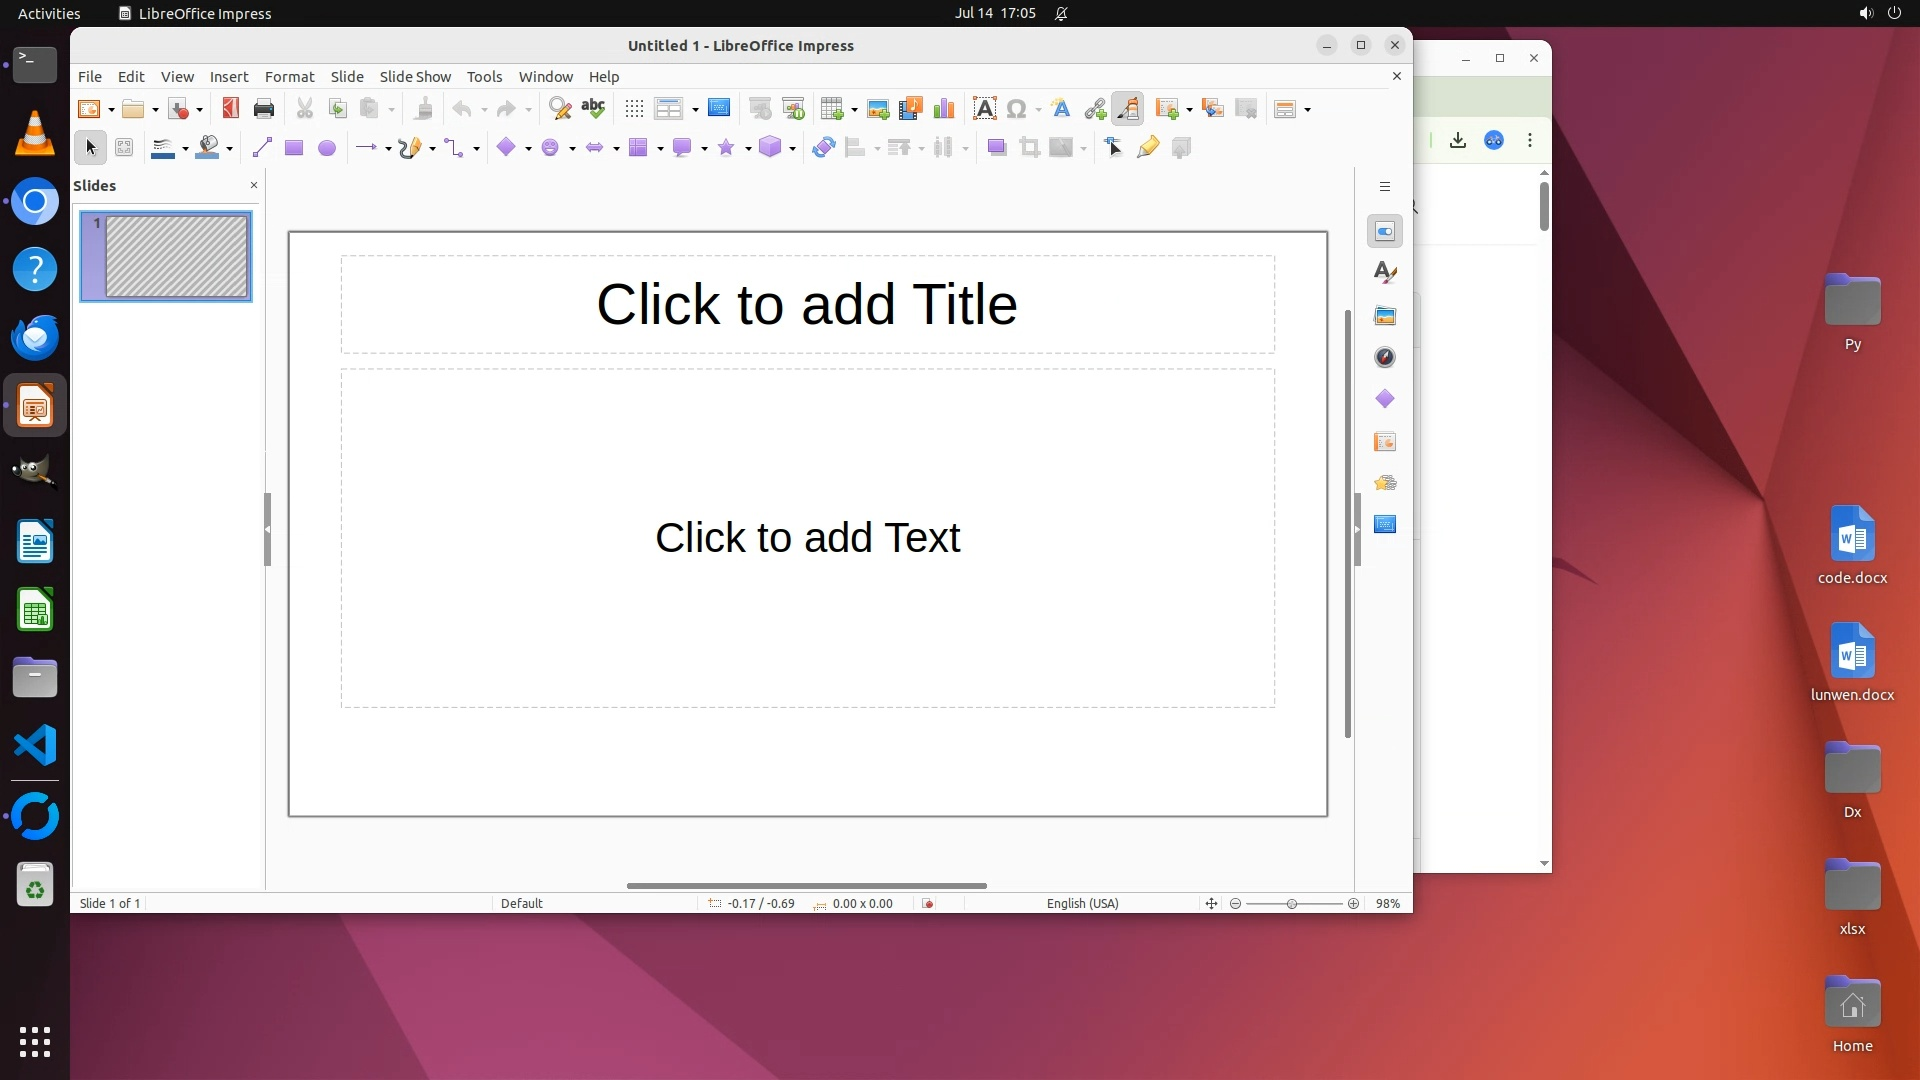Click the zoom slider in status bar
Image resolution: width=1920 pixels, height=1080 pixels.
pos(1293,904)
